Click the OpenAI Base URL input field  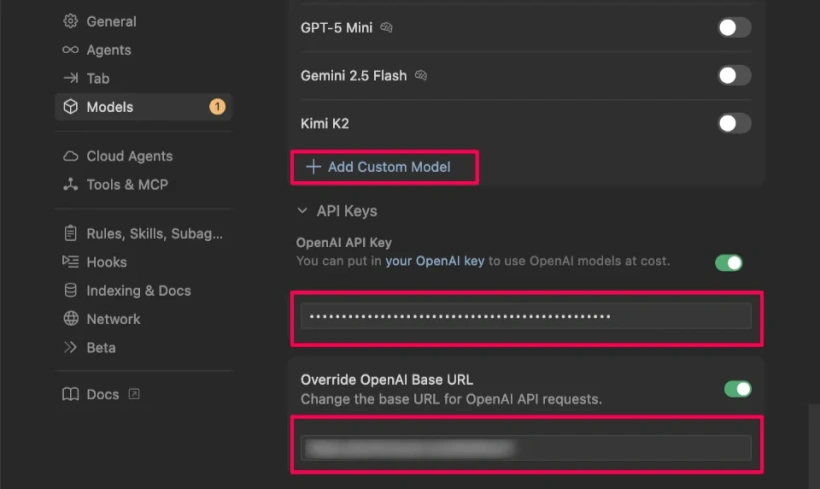526,448
